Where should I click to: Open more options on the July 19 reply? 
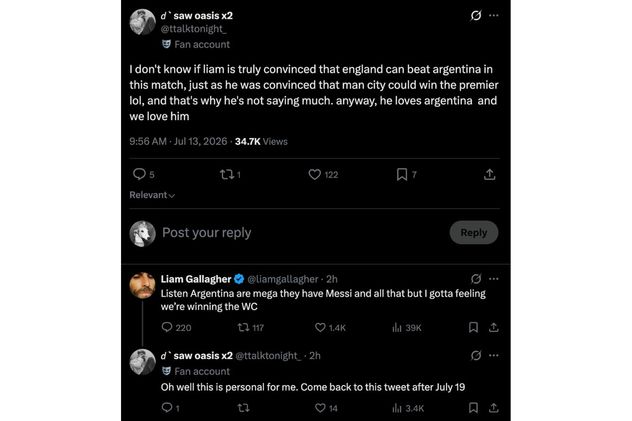[x=494, y=355]
